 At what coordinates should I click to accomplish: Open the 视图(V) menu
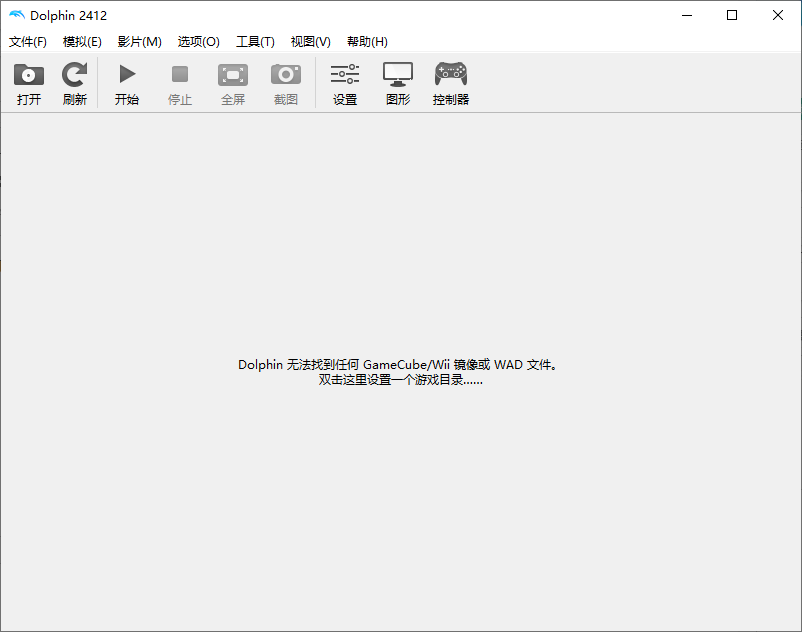pyautogui.click(x=310, y=41)
